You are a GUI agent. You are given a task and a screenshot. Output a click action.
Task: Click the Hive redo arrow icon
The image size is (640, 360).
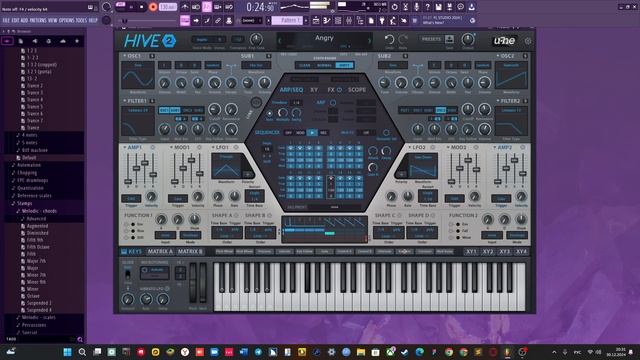[403, 39]
